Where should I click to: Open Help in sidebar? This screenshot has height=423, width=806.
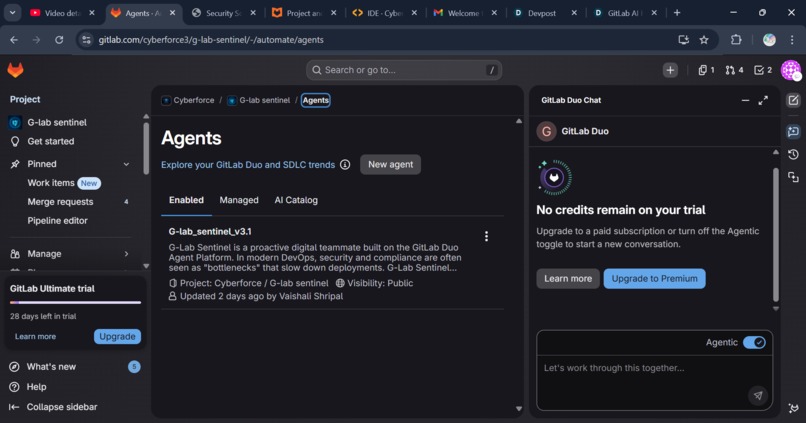[x=36, y=387]
